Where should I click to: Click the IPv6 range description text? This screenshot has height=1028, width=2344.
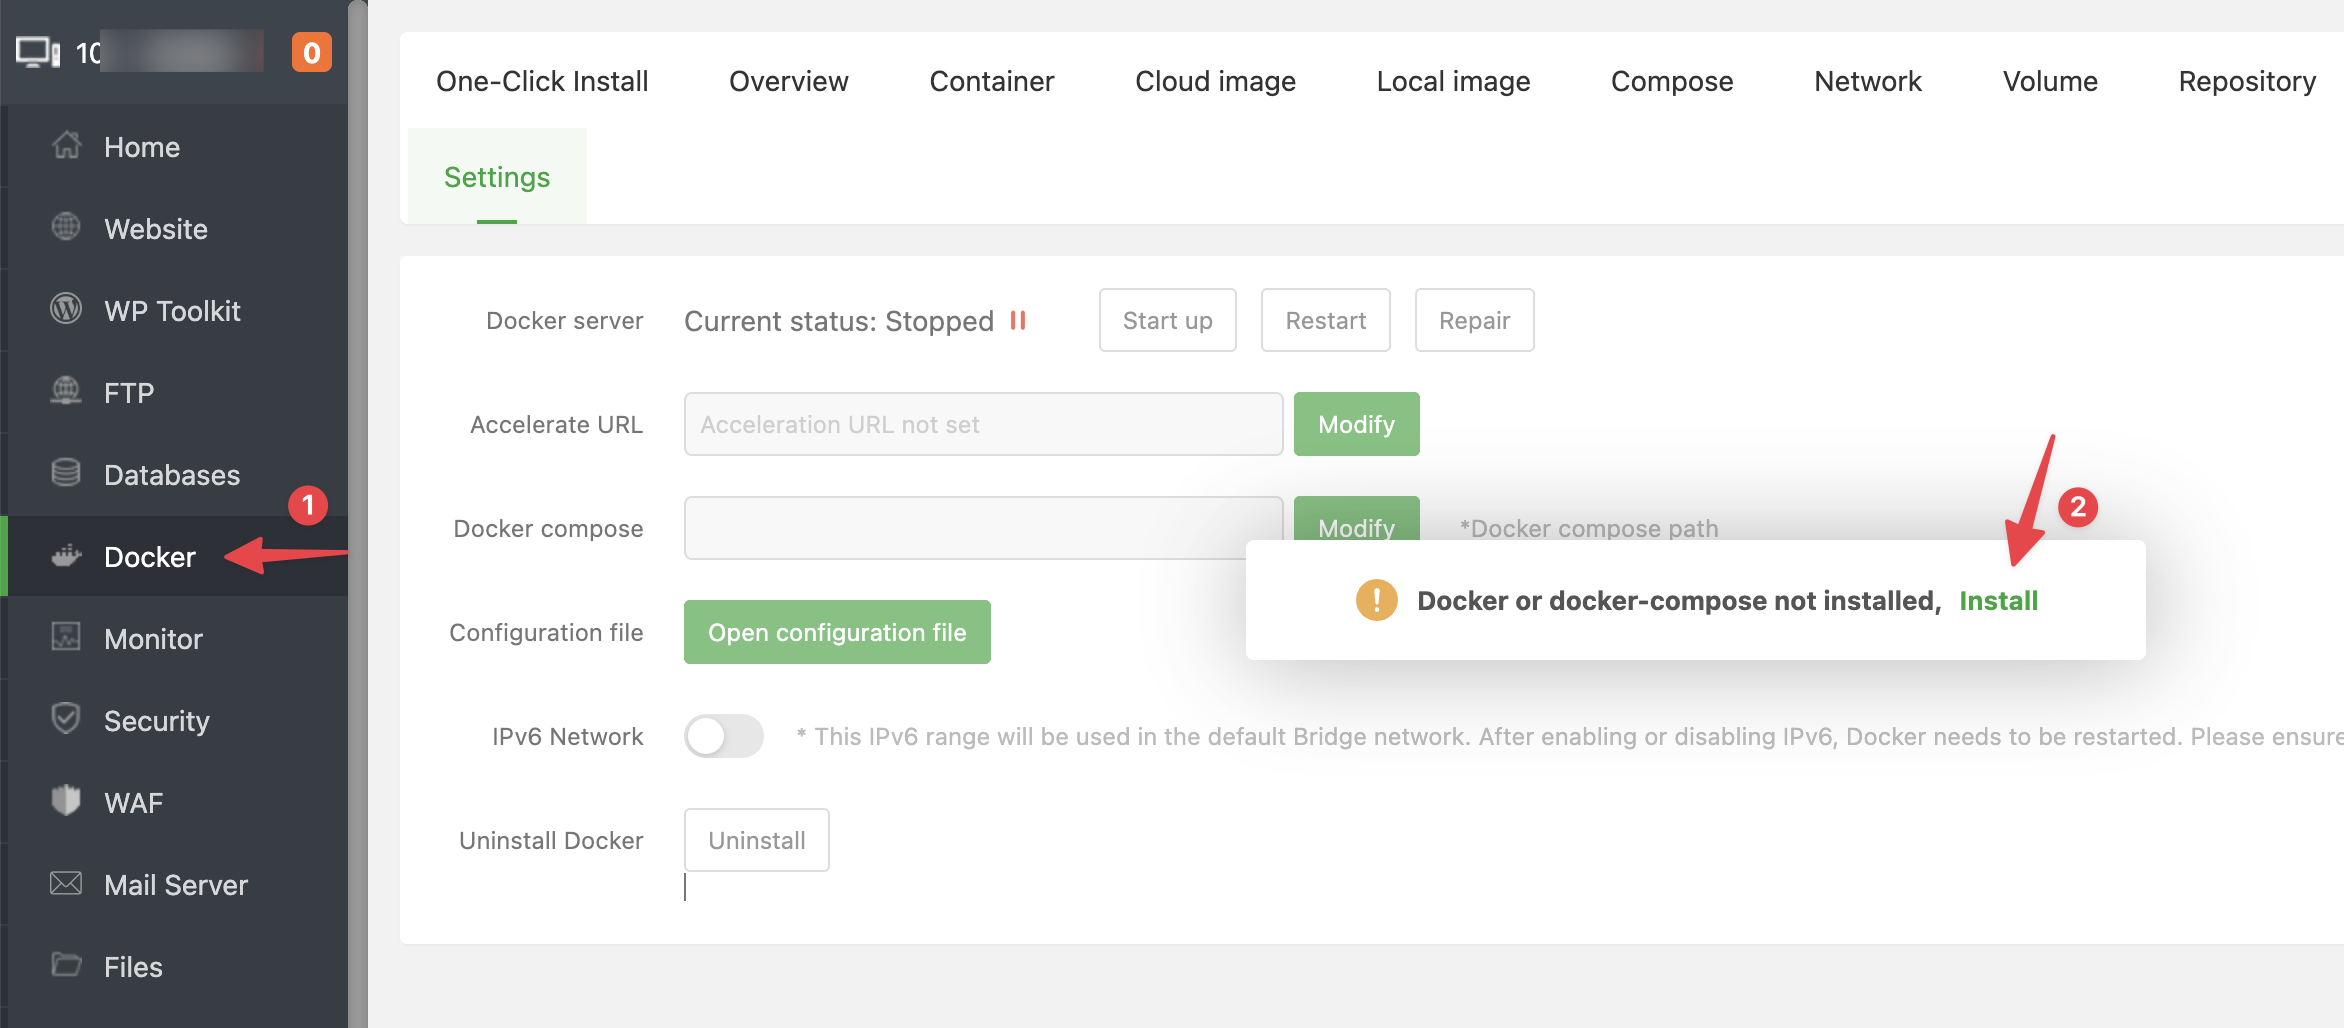[1570, 737]
